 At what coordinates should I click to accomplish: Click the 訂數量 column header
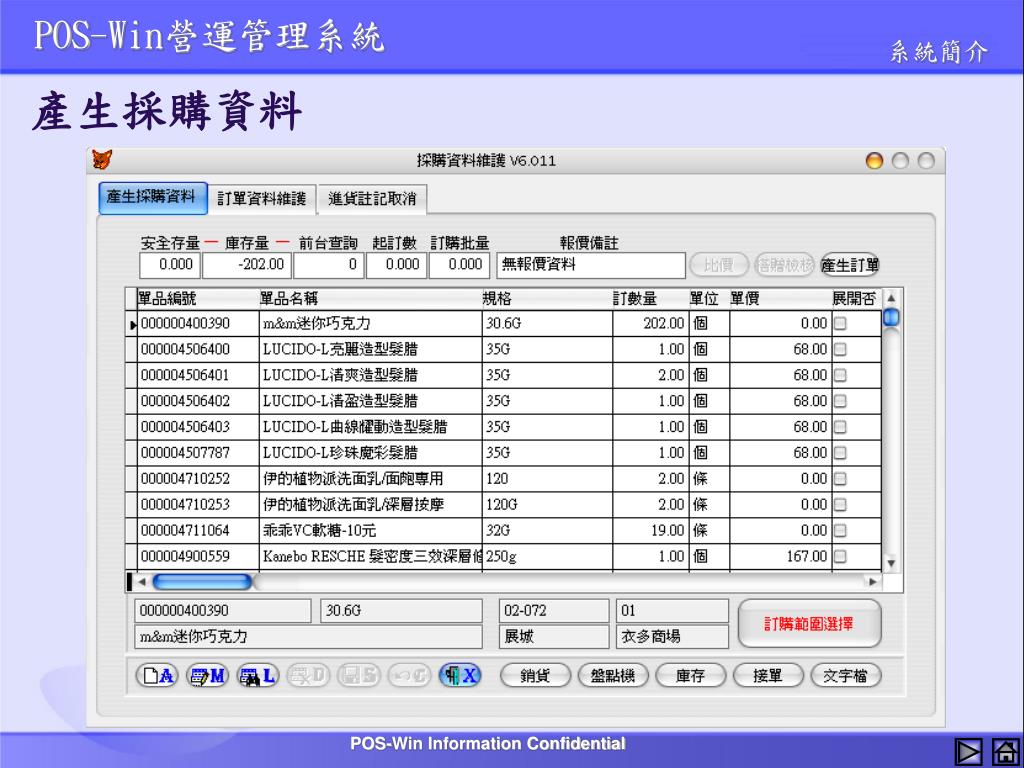650,299
